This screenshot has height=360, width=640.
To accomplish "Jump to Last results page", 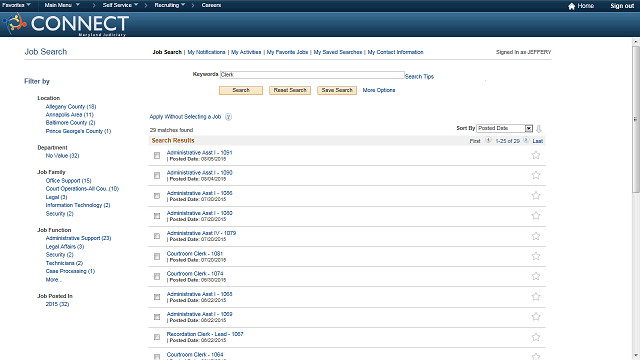I will tap(538, 141).
